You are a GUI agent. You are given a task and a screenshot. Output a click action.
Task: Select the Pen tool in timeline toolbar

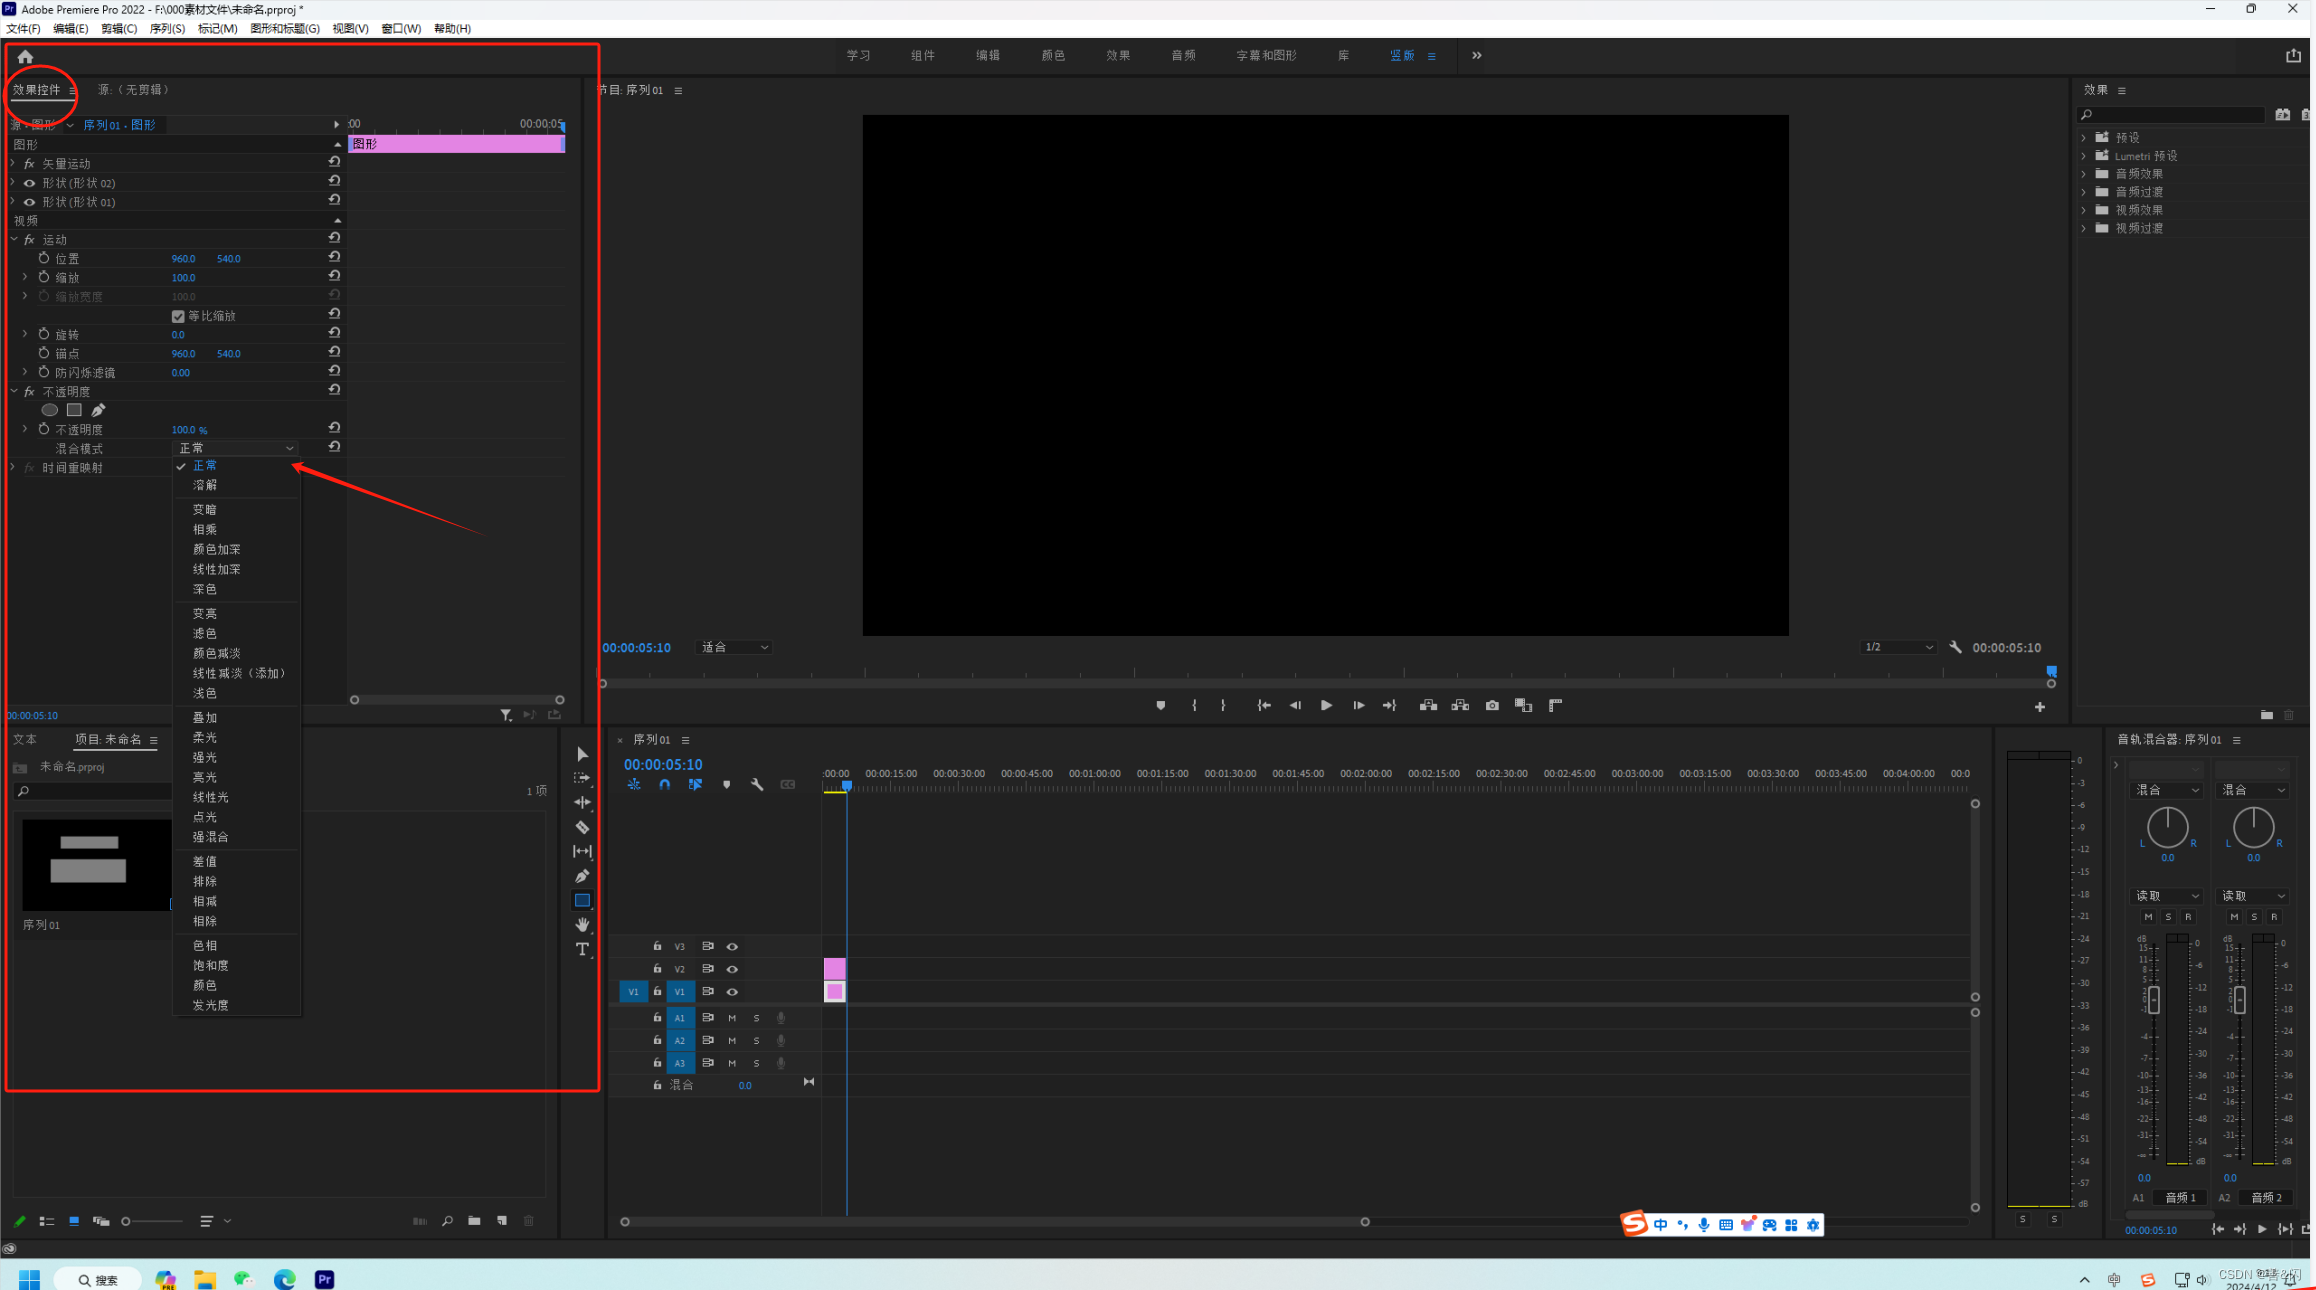(x=582, y=876)
